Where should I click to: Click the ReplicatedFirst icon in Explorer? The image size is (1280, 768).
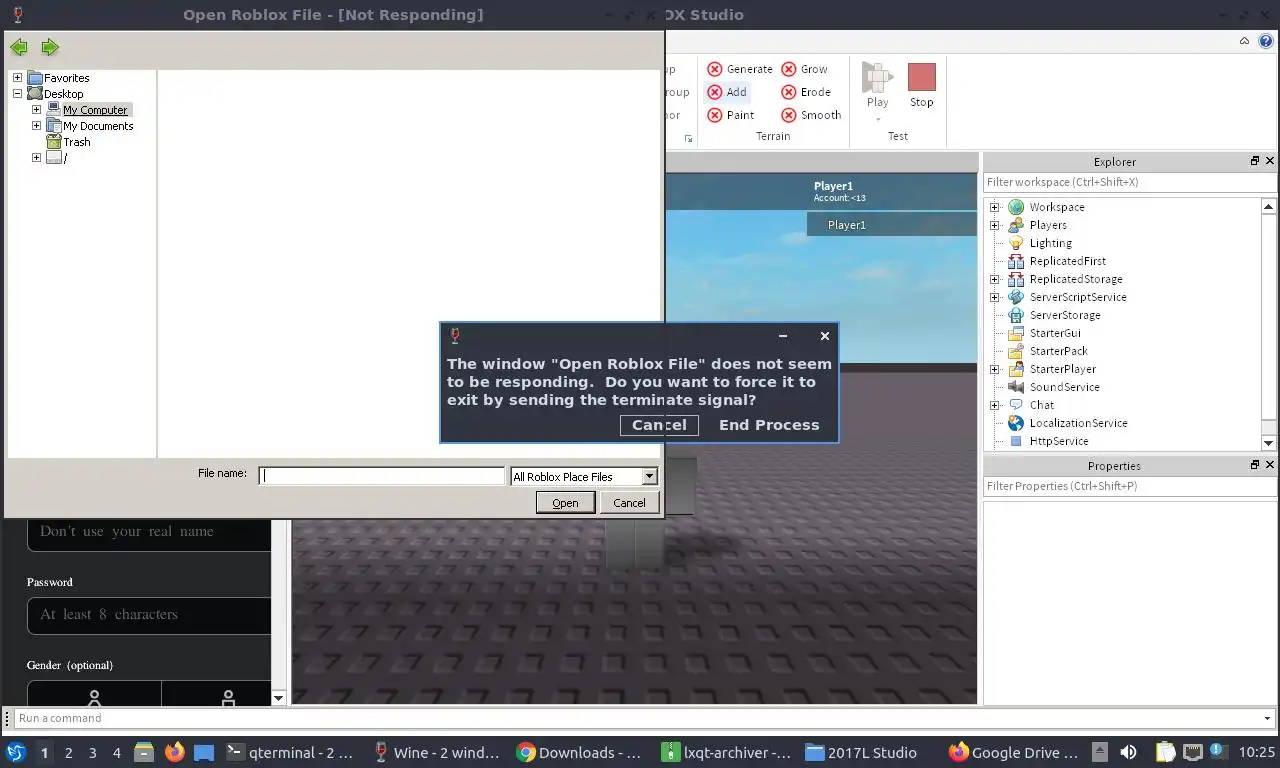click(x=1016, y=261)
